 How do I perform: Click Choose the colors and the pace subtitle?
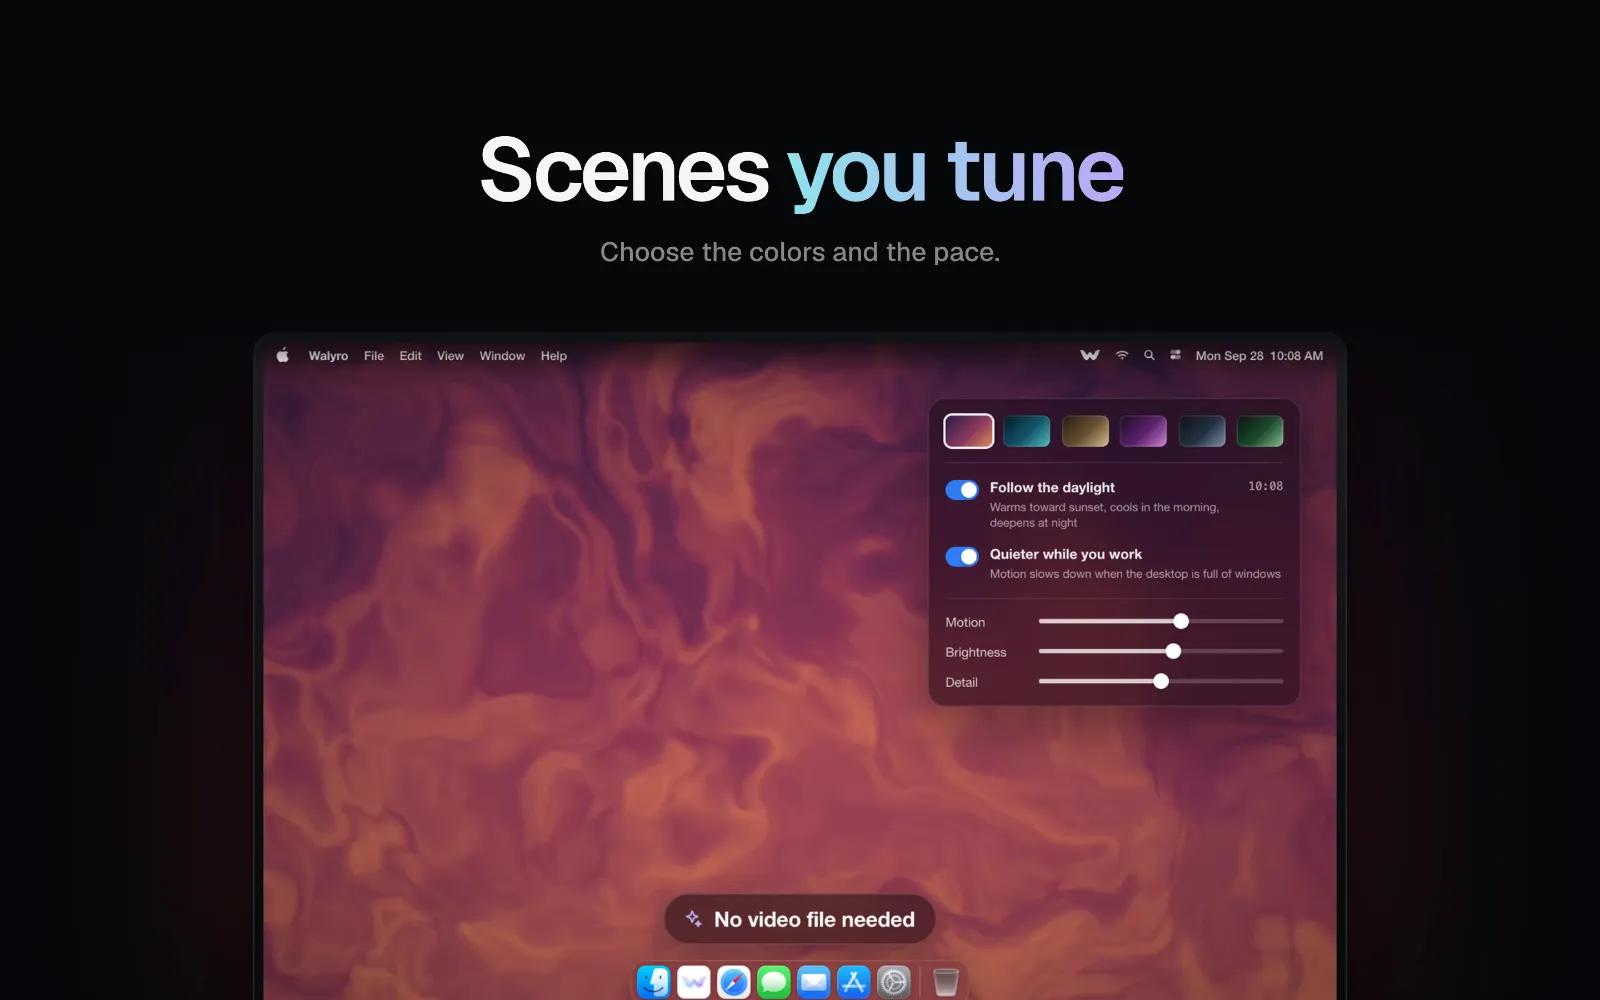coord(800,252)
